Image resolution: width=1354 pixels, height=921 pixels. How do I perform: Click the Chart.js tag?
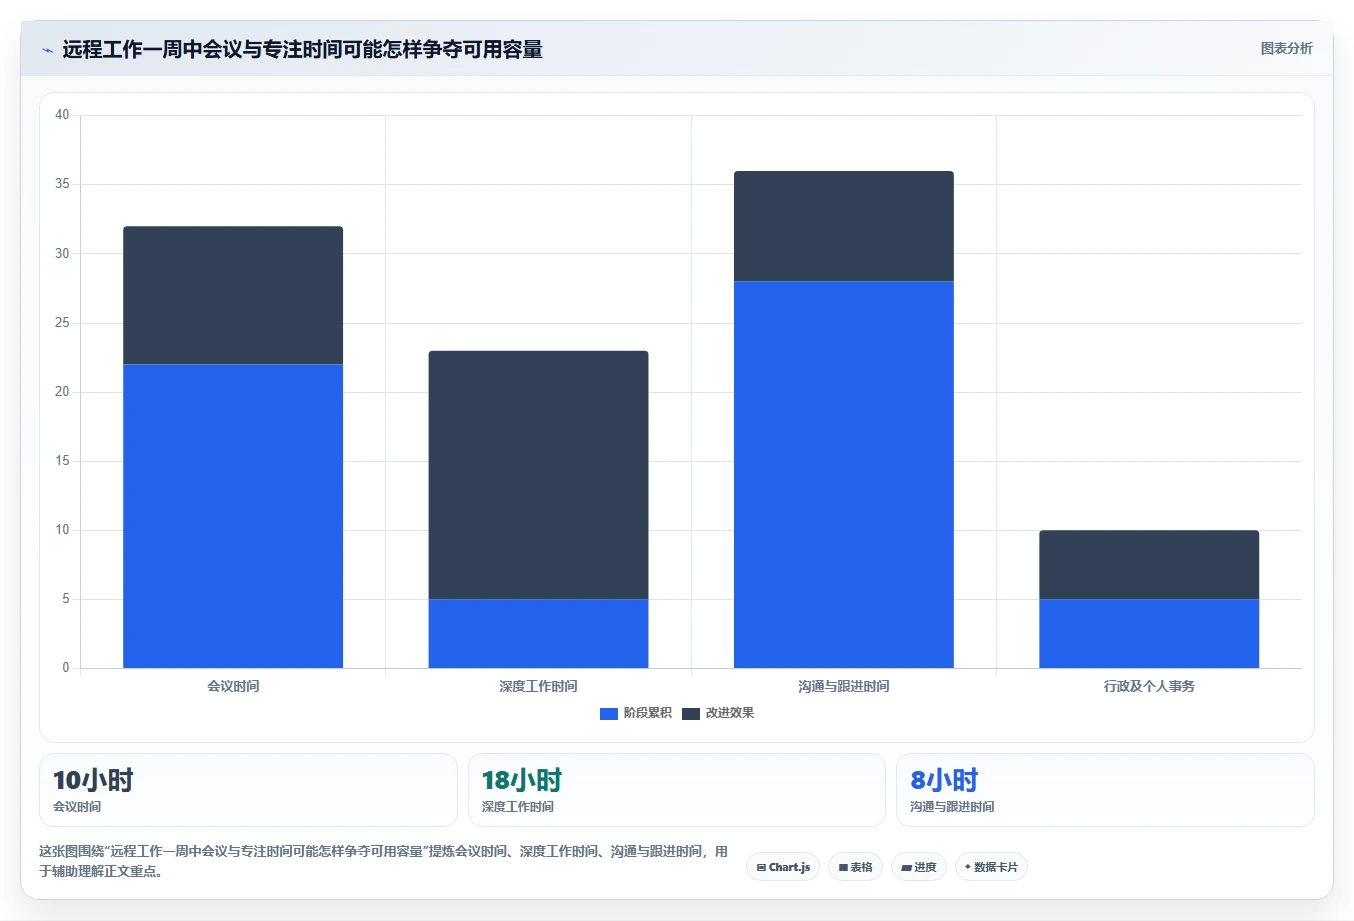tap(783, 867)
